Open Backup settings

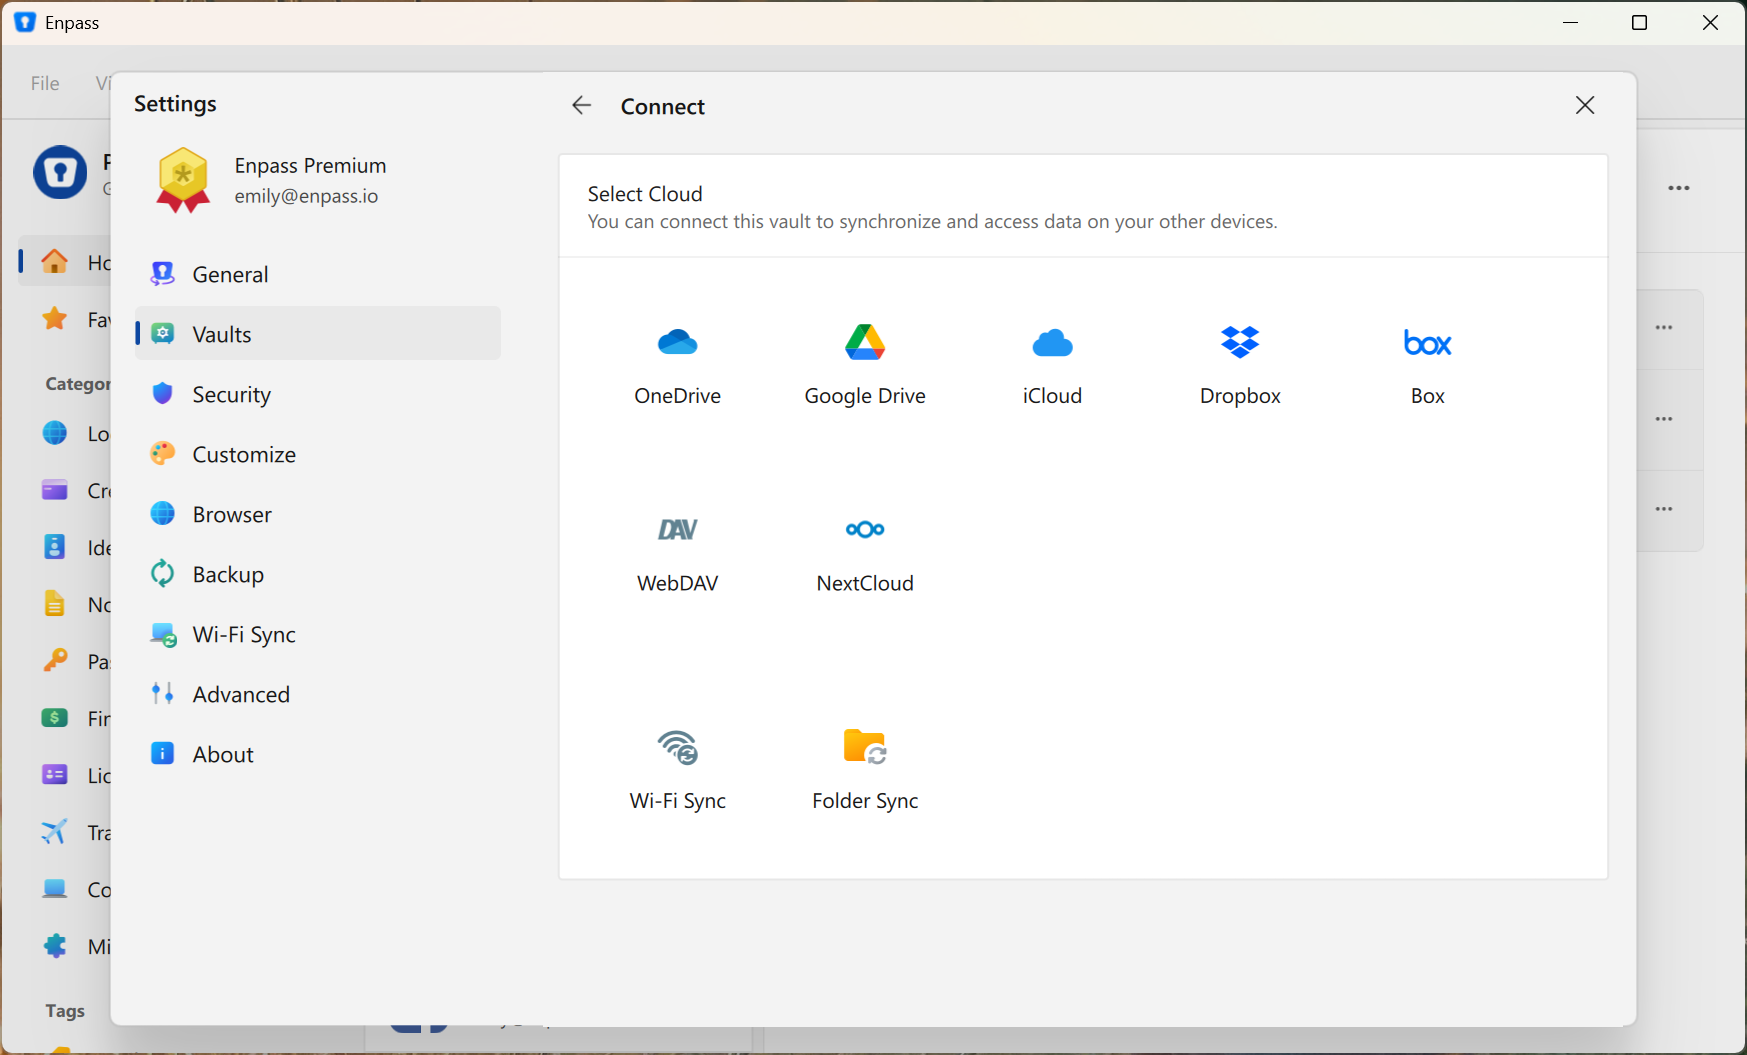point(318,574)
